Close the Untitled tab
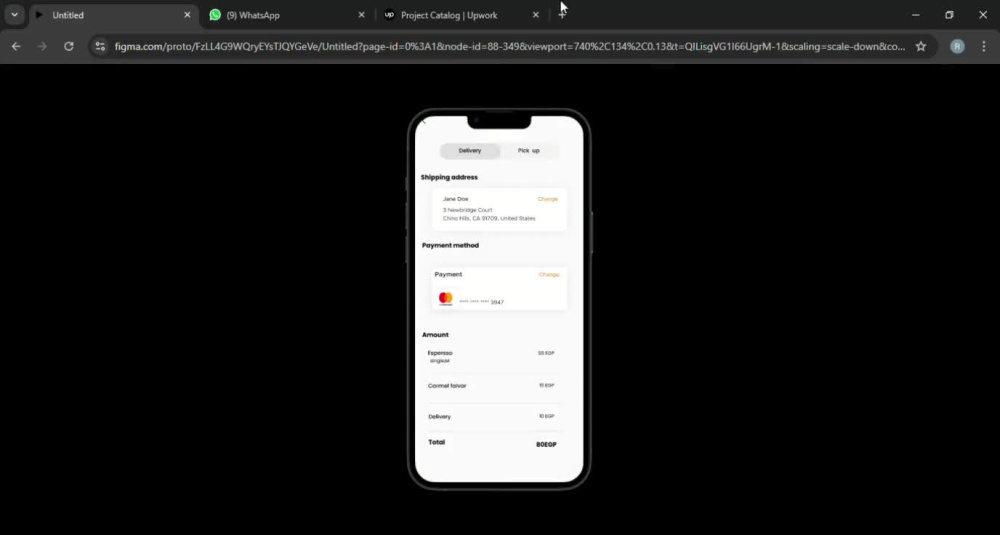 (187, 15)
